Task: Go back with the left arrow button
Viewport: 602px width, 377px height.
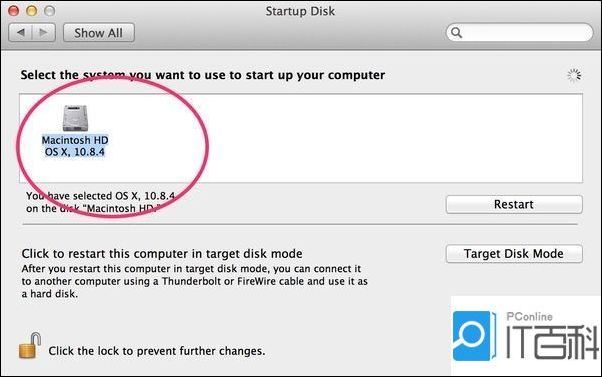Action: 21,33
